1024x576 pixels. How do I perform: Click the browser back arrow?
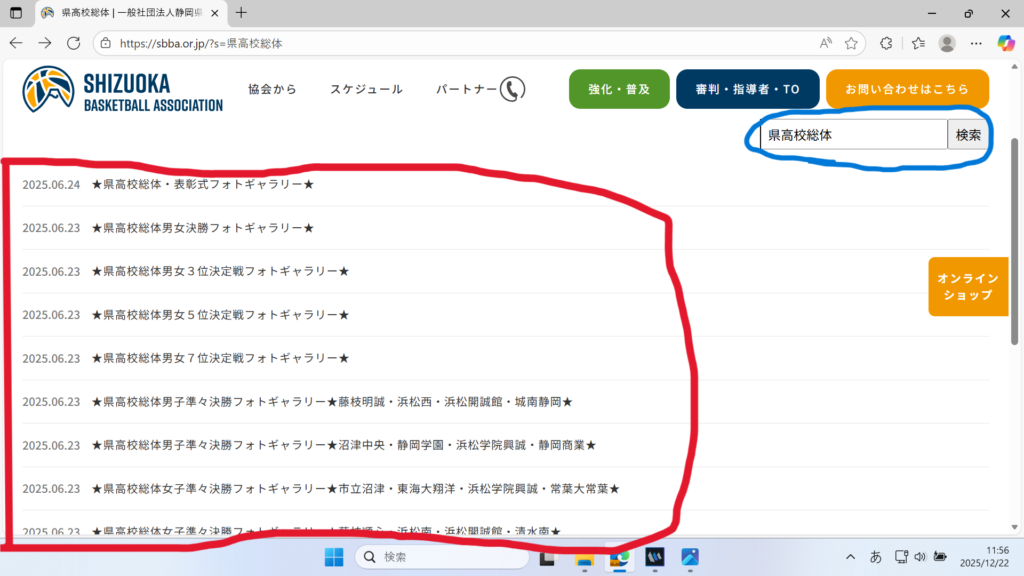tap(16, 43)
